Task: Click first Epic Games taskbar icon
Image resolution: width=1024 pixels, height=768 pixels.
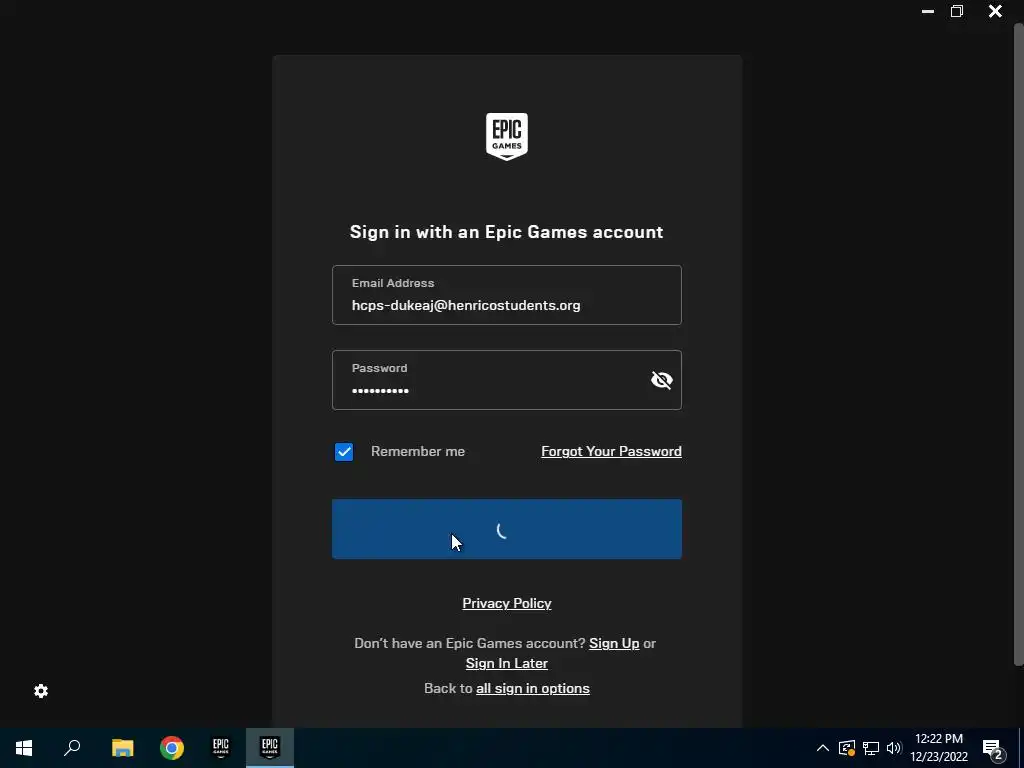Action: 221,748
